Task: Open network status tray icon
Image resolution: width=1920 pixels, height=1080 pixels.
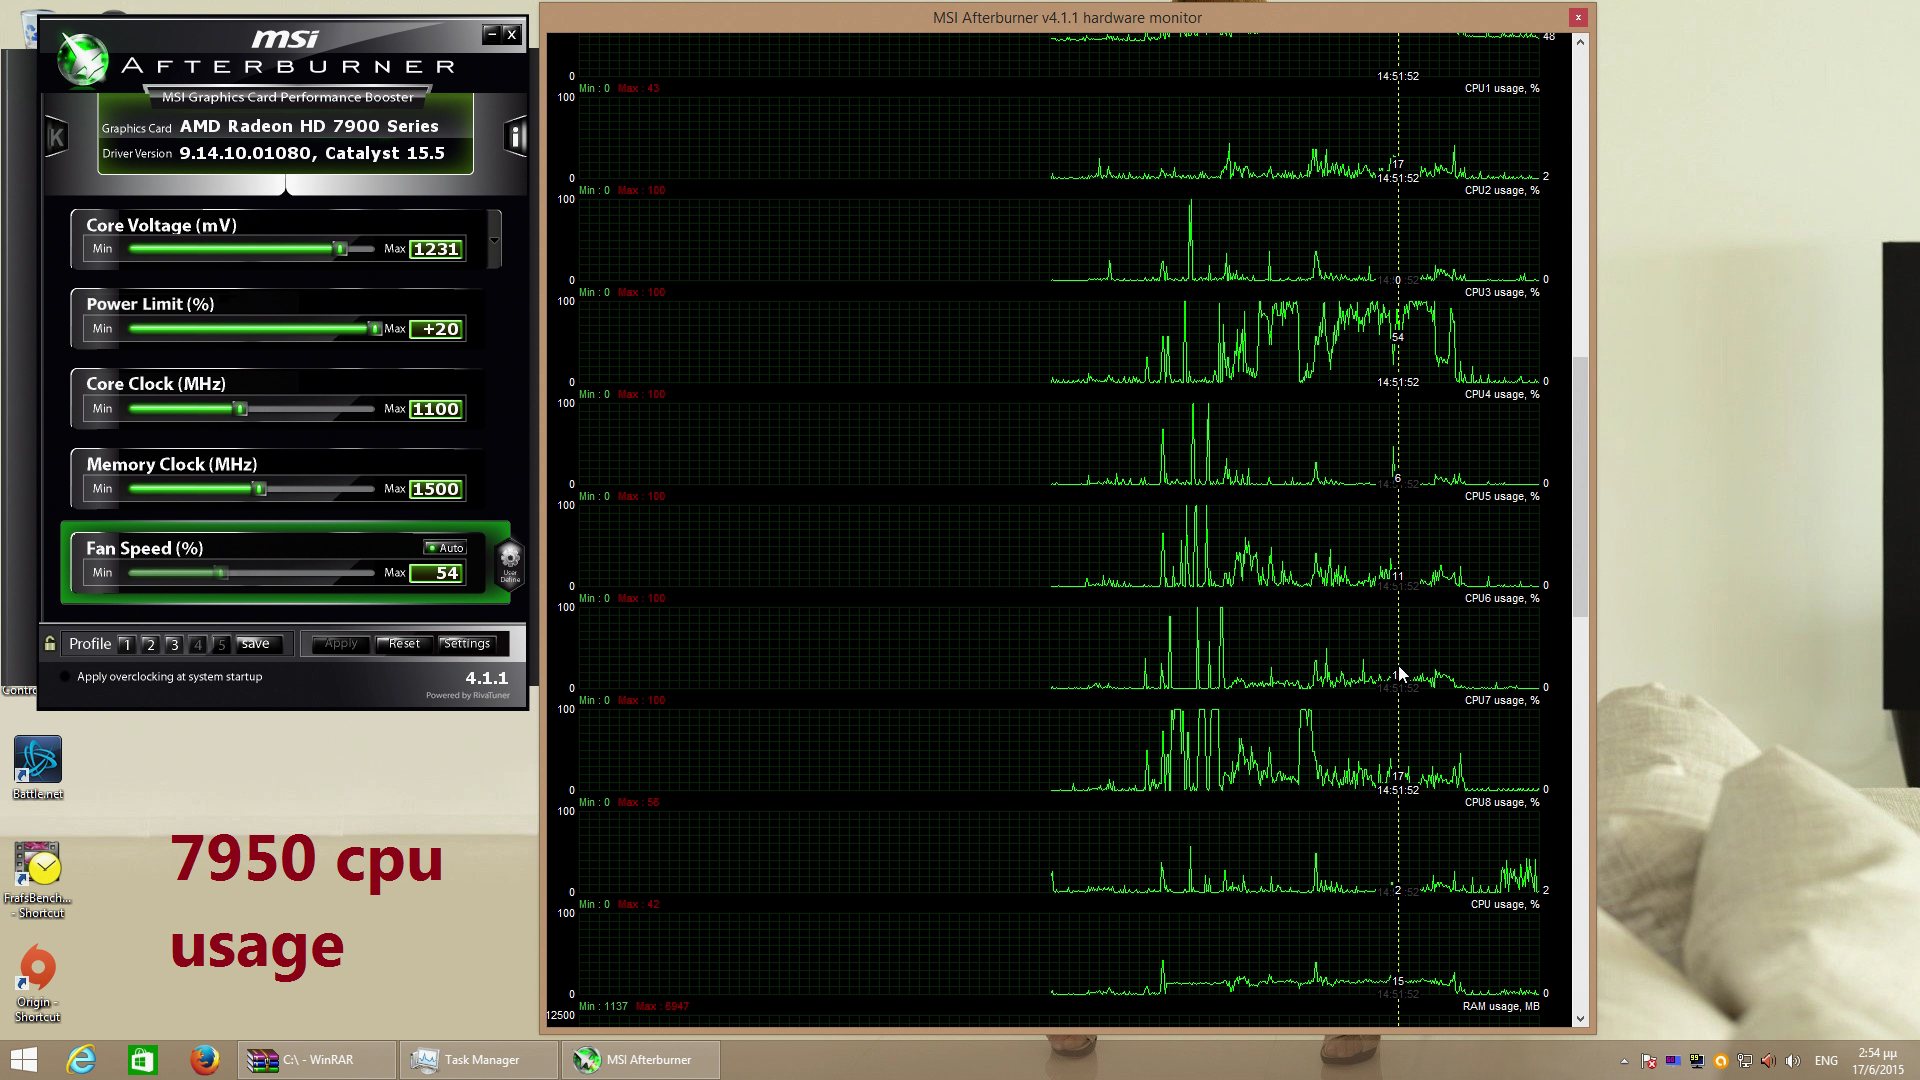Action: click(1744, 1061)
